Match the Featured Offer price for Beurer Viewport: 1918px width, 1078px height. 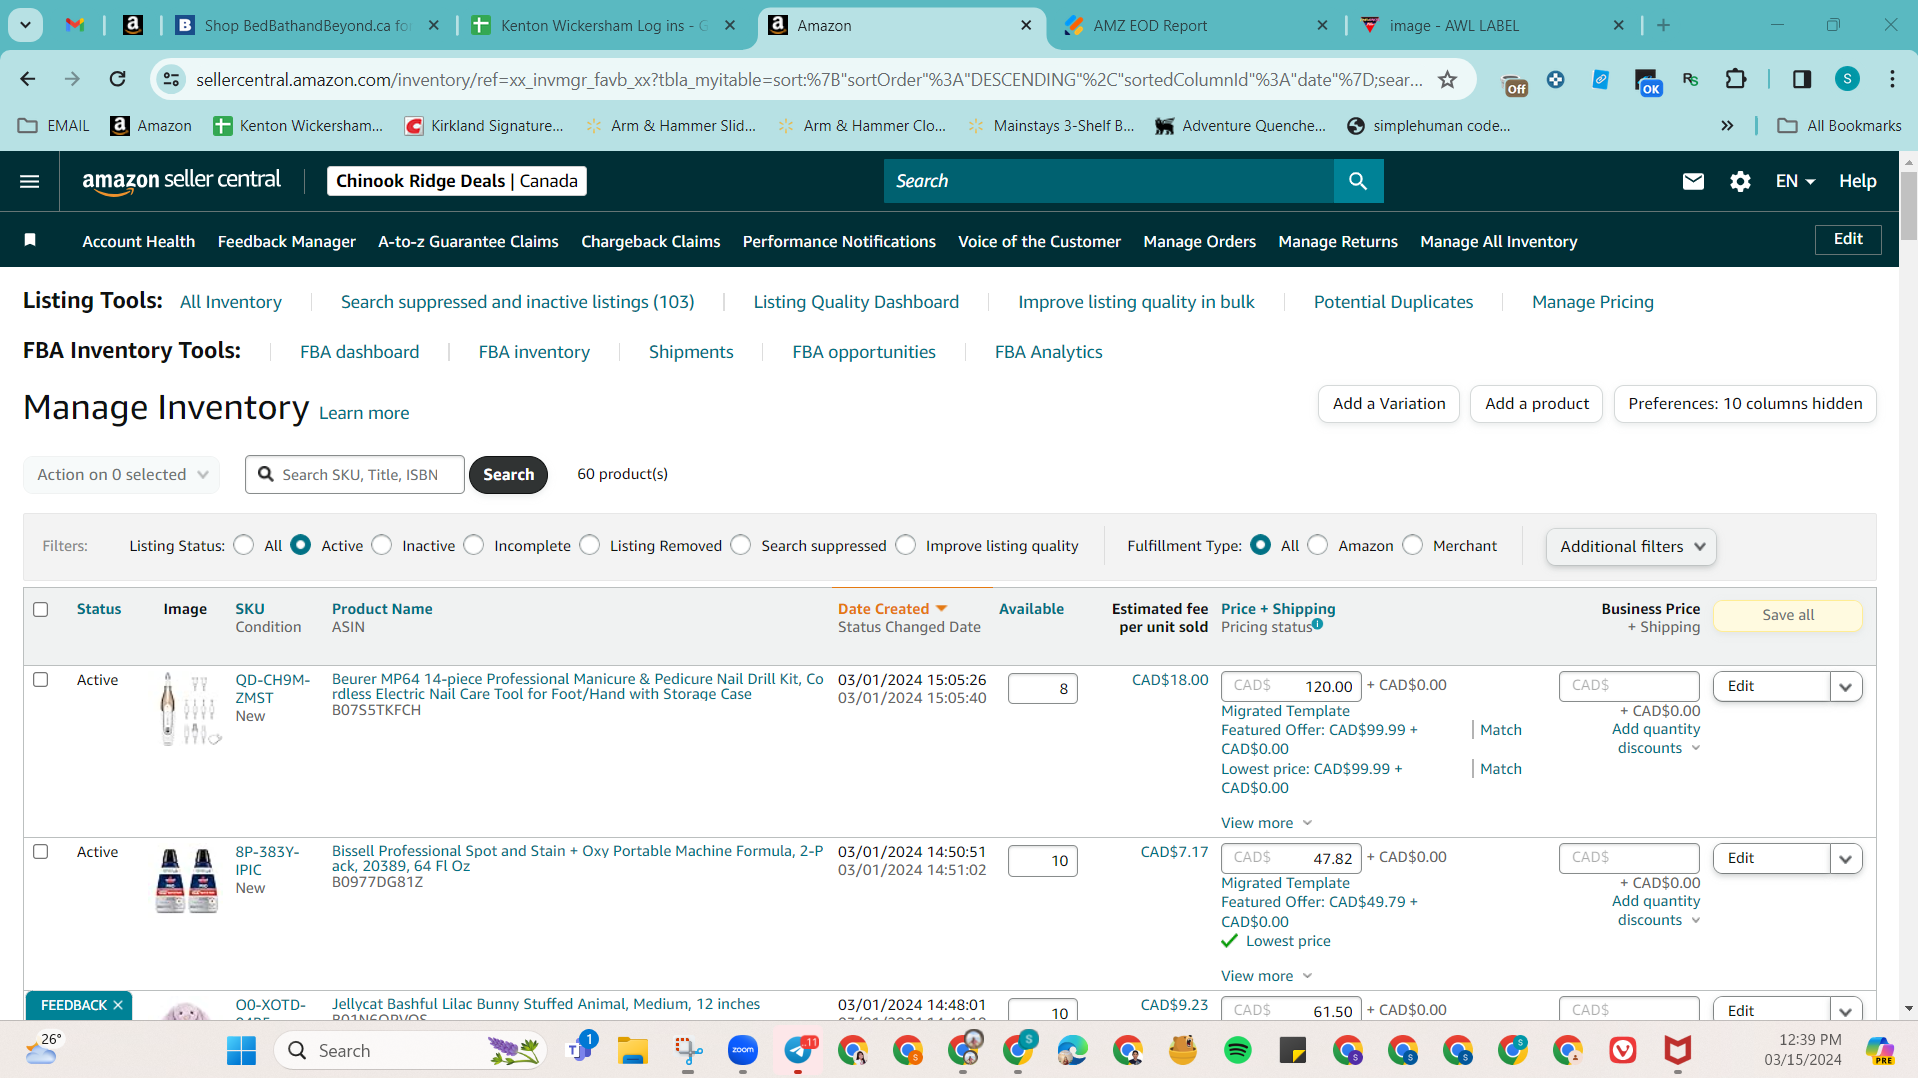pos(1501,730)
